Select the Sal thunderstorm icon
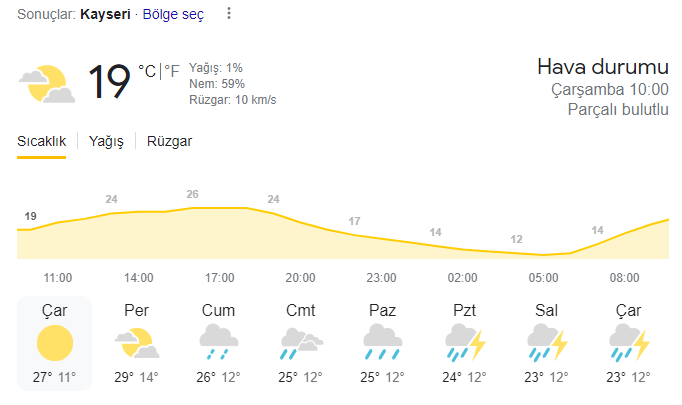 [x=547, y=343]
